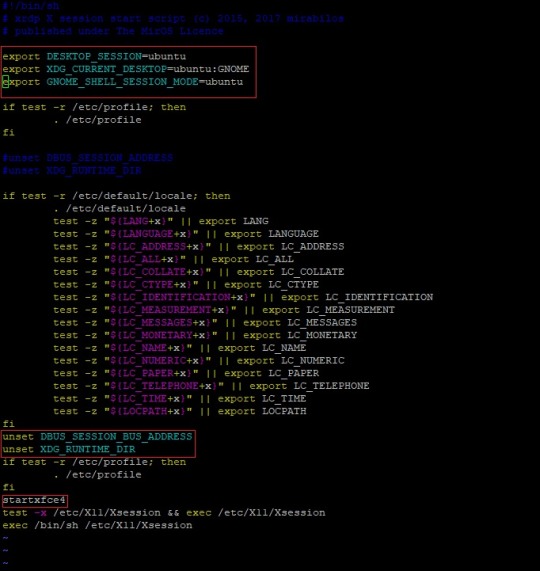Click the published under The MirOS Licence comment
Viewport: 540px width, 571px height.
[113, 31]
